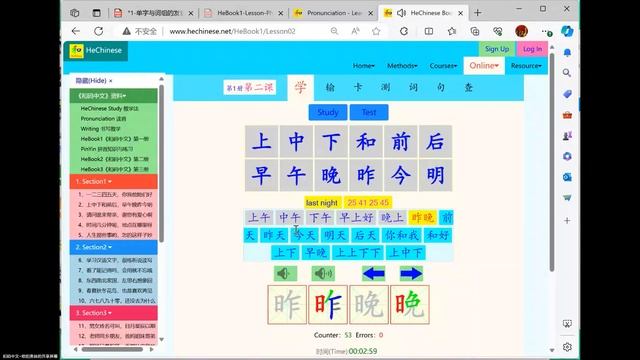Click the colored 昨 stroke-order card
Viewport: 640px width, 360px height.
pyautogui.click(x=328, y=304)
